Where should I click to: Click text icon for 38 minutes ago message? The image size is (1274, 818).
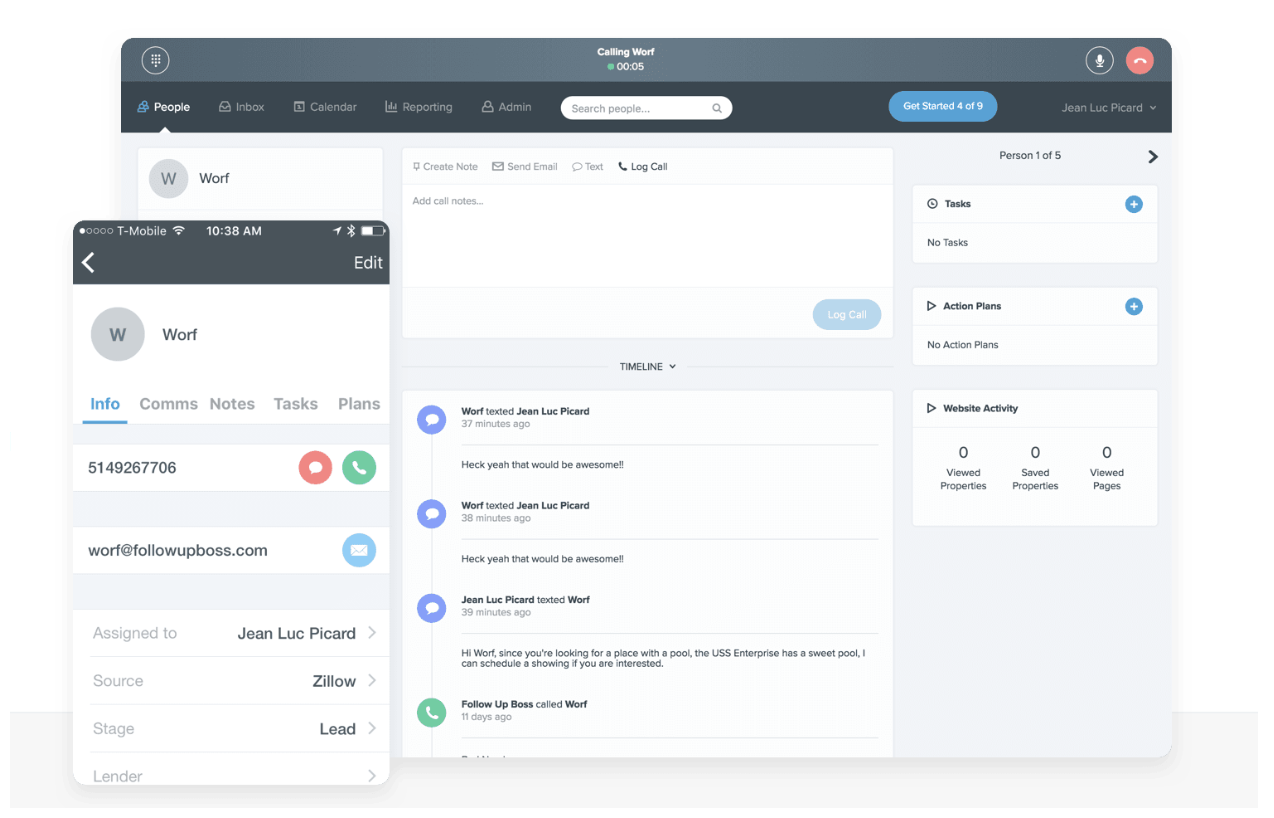[x=432, y=514]
